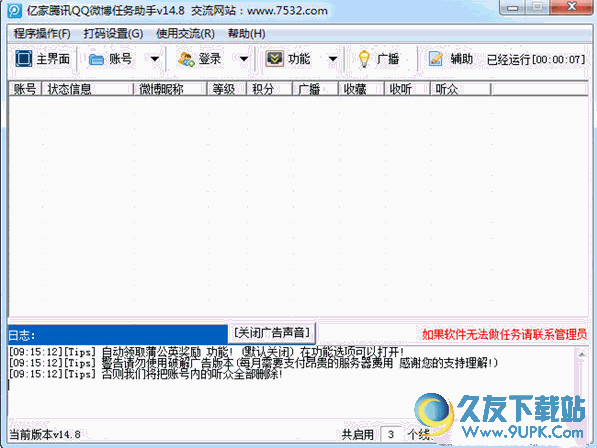This screenshot has width=597, height=448.
Task: Click the 主界面 toolbar label
Action: pos(53,59)
